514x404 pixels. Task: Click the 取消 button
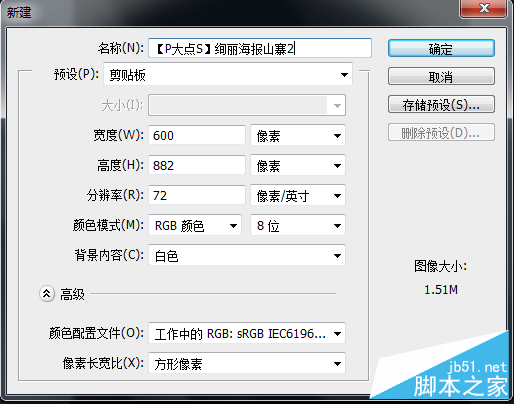pos(441,77)
